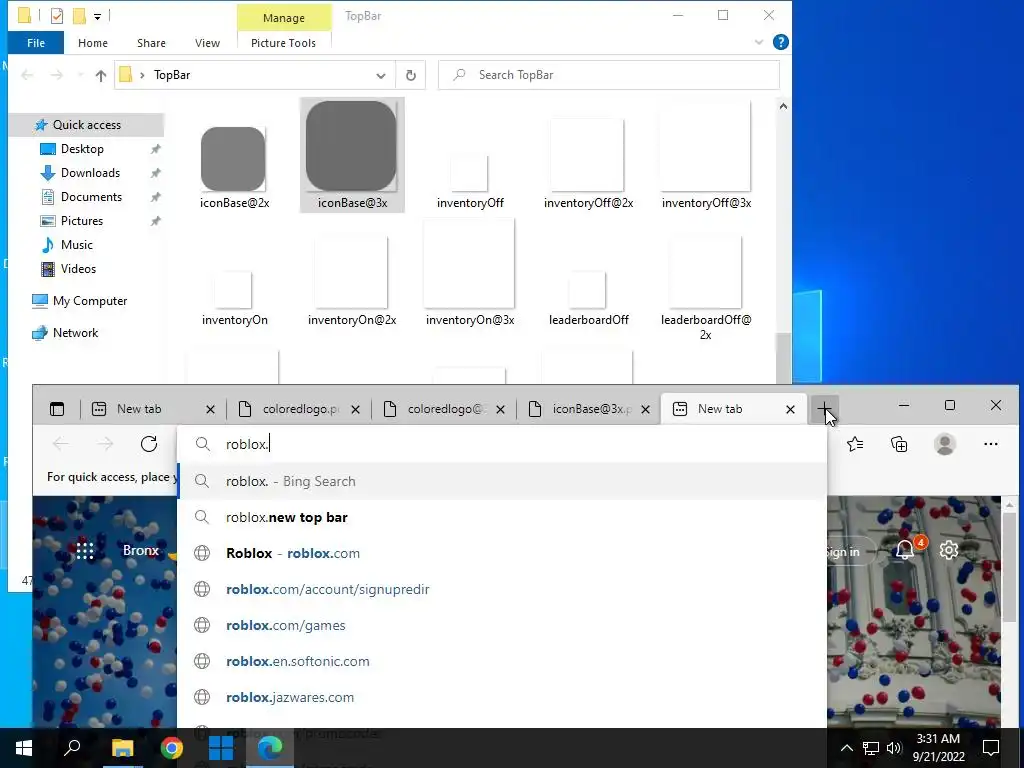Select the leaderboardOff file
The image size is (1024, 768).
point(588,297)
